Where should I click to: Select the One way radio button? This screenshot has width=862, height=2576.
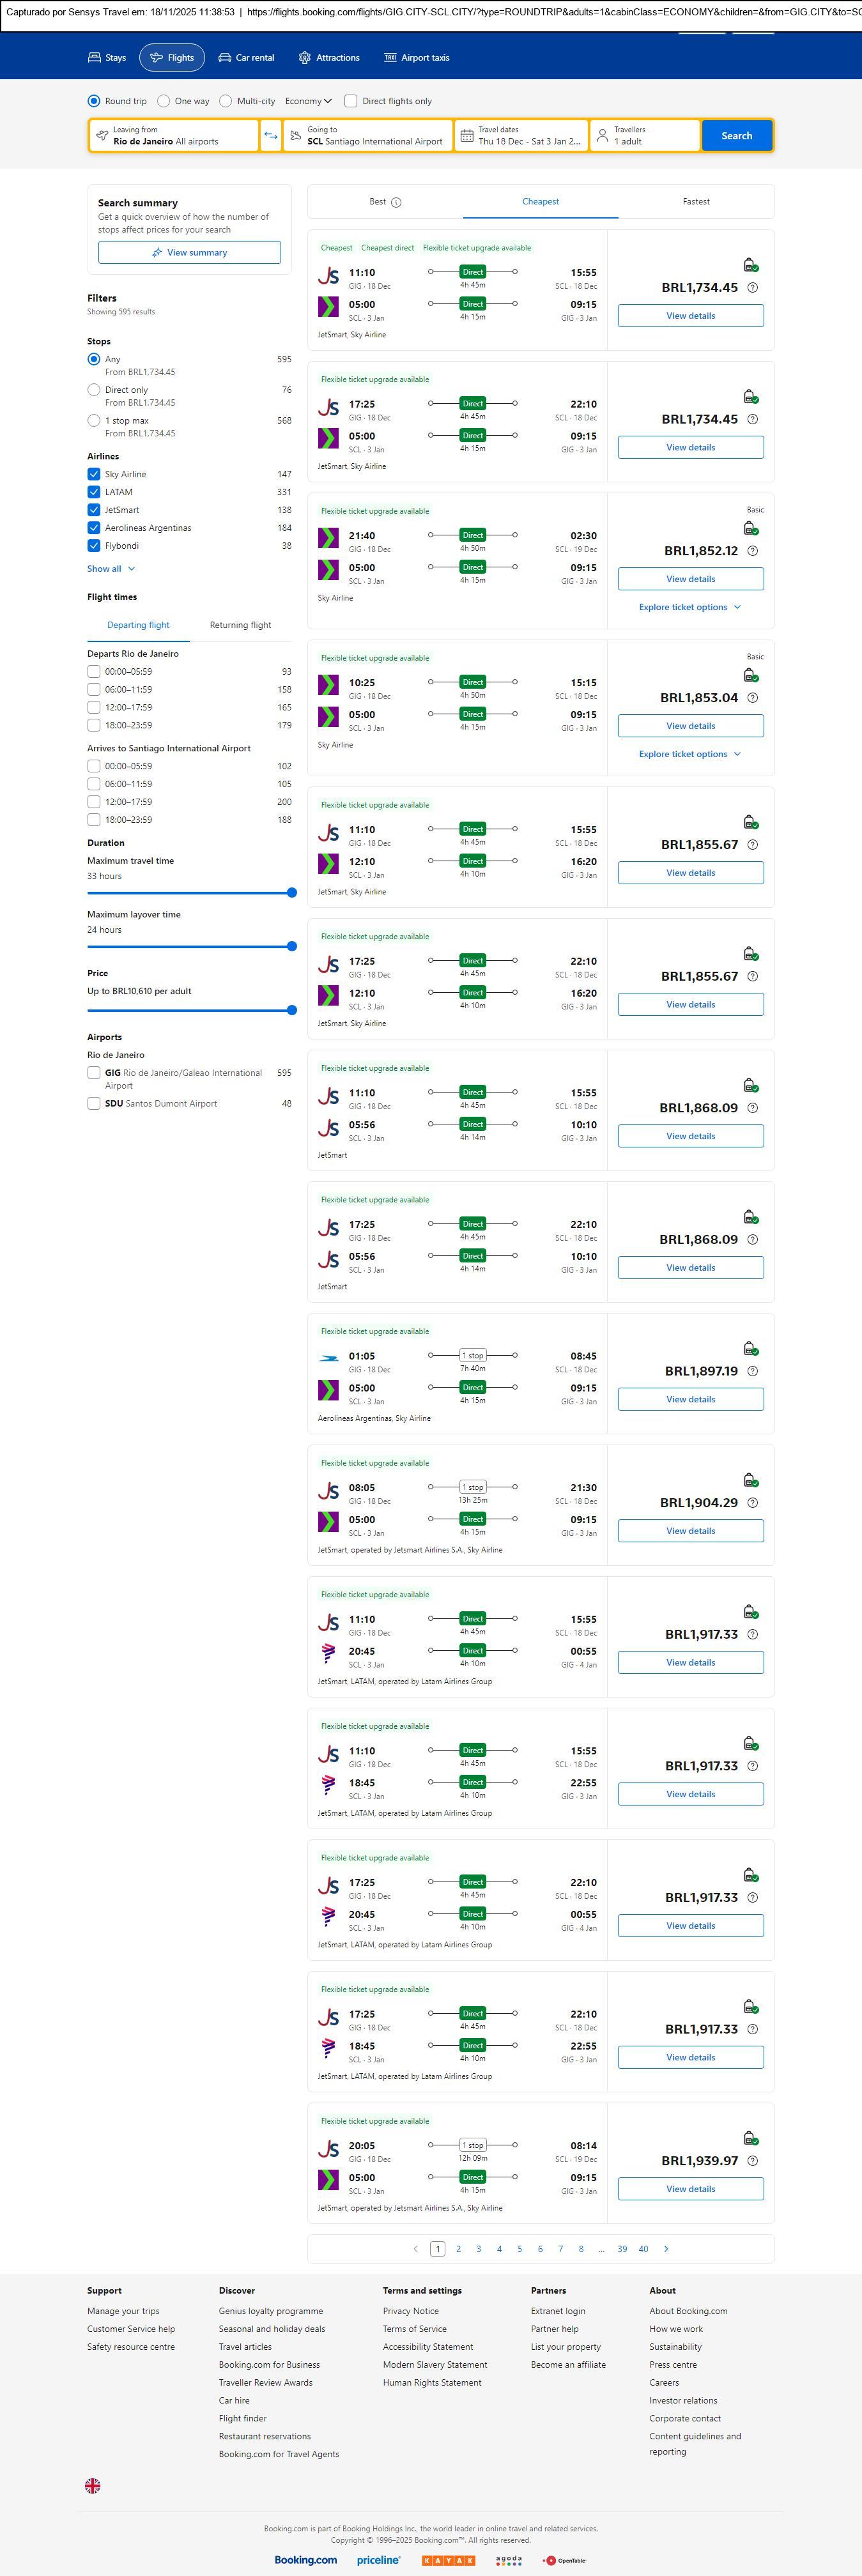click(163, 101)
